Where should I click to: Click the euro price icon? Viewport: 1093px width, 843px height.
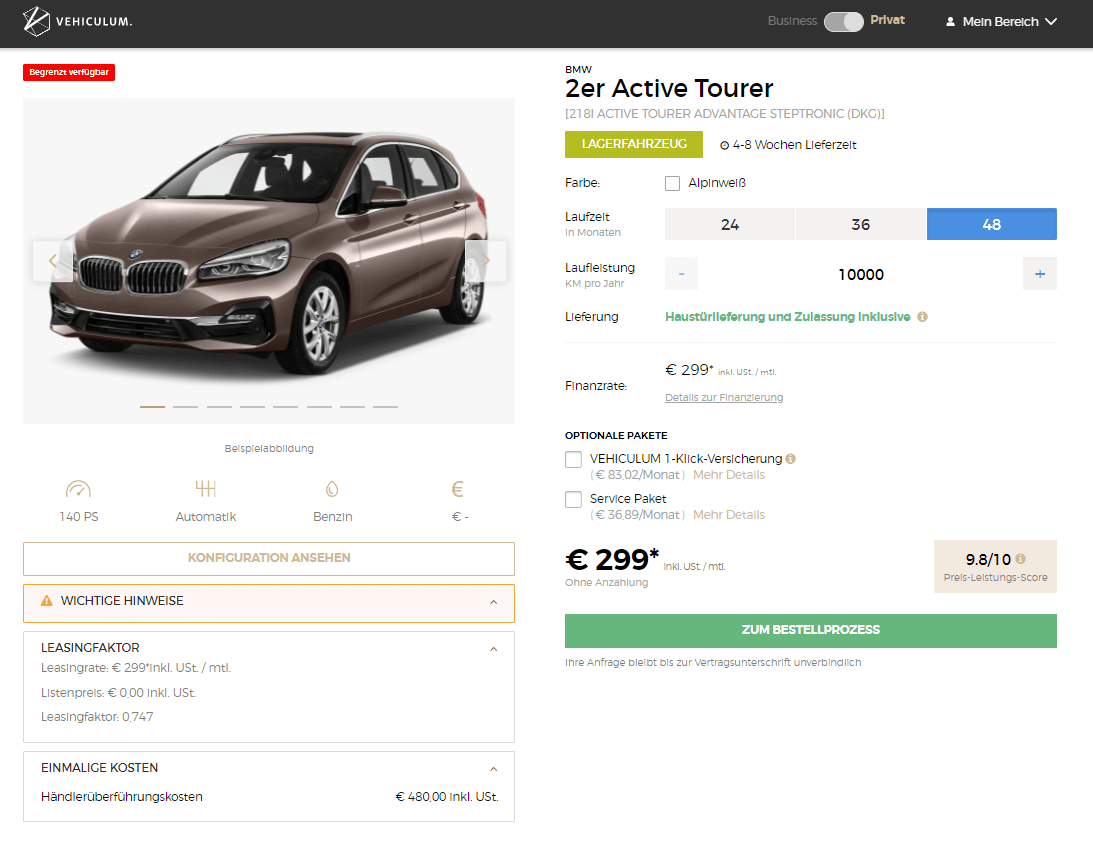(x=457, y=489)
